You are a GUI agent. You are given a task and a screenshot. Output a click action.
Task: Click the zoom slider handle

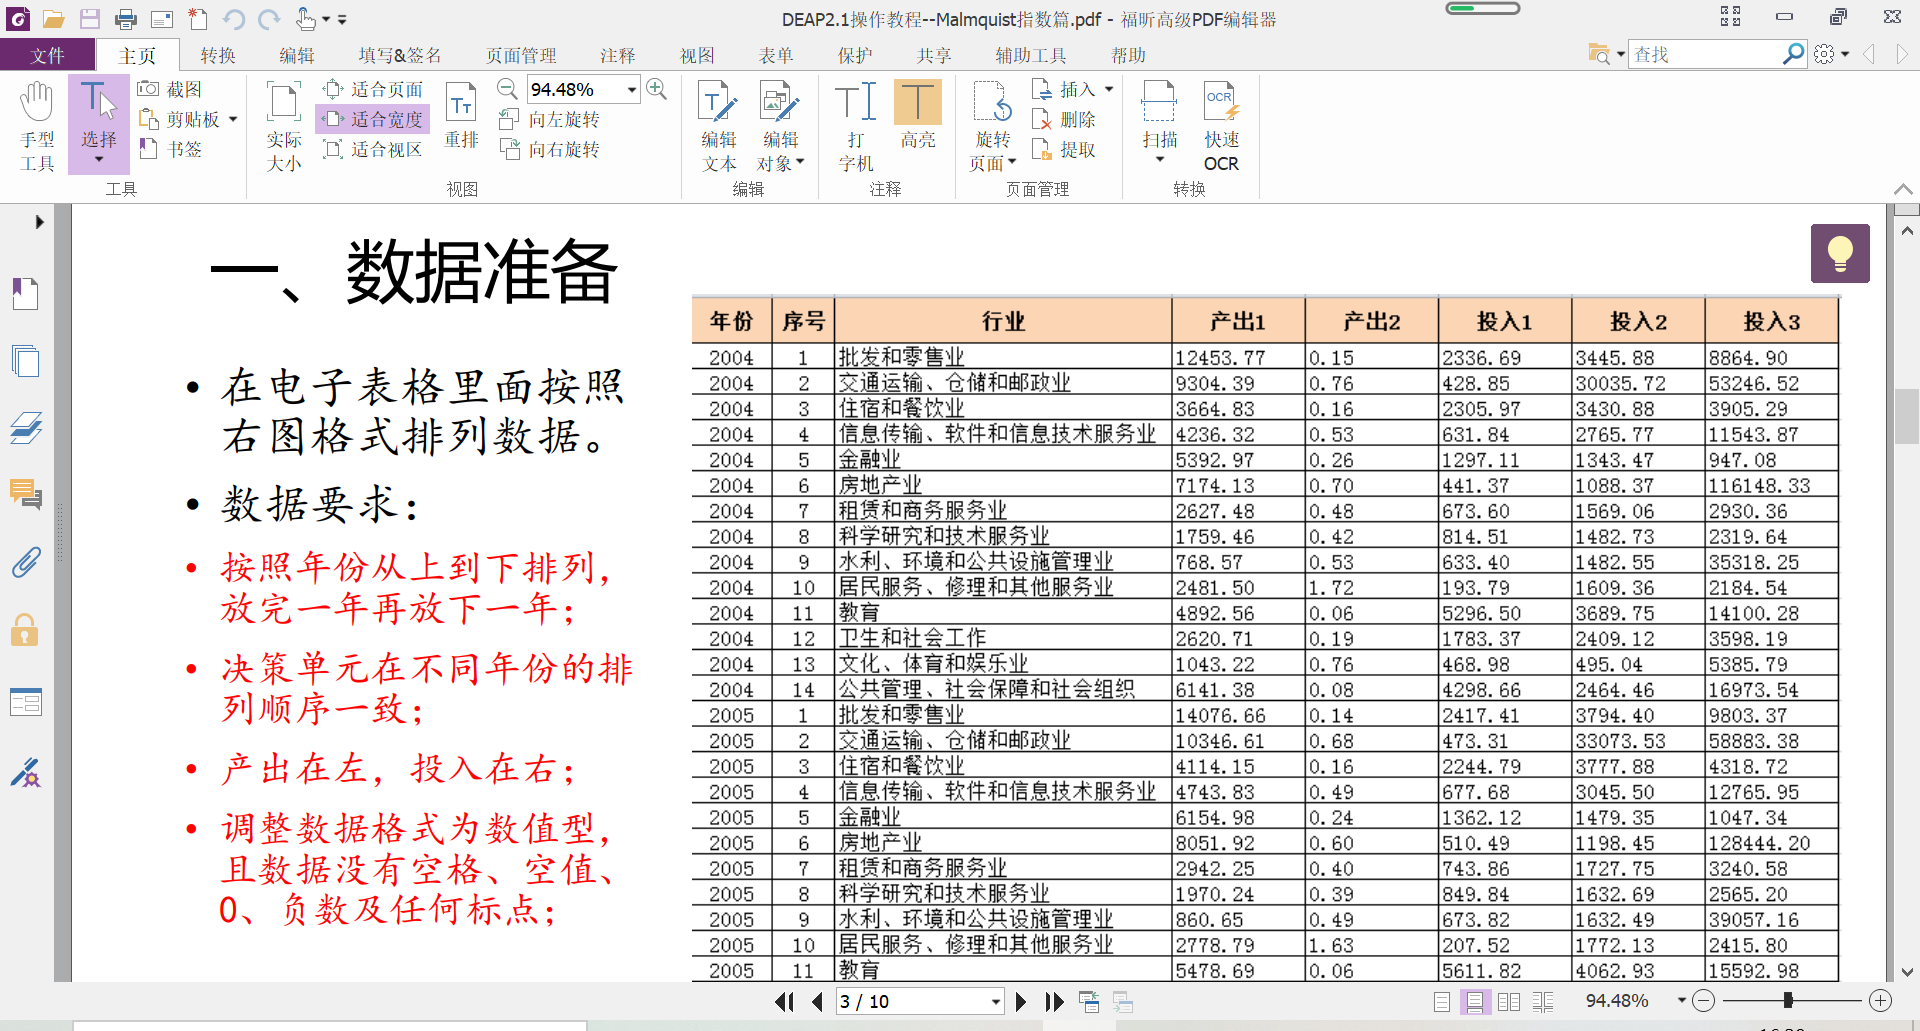1788,1000
